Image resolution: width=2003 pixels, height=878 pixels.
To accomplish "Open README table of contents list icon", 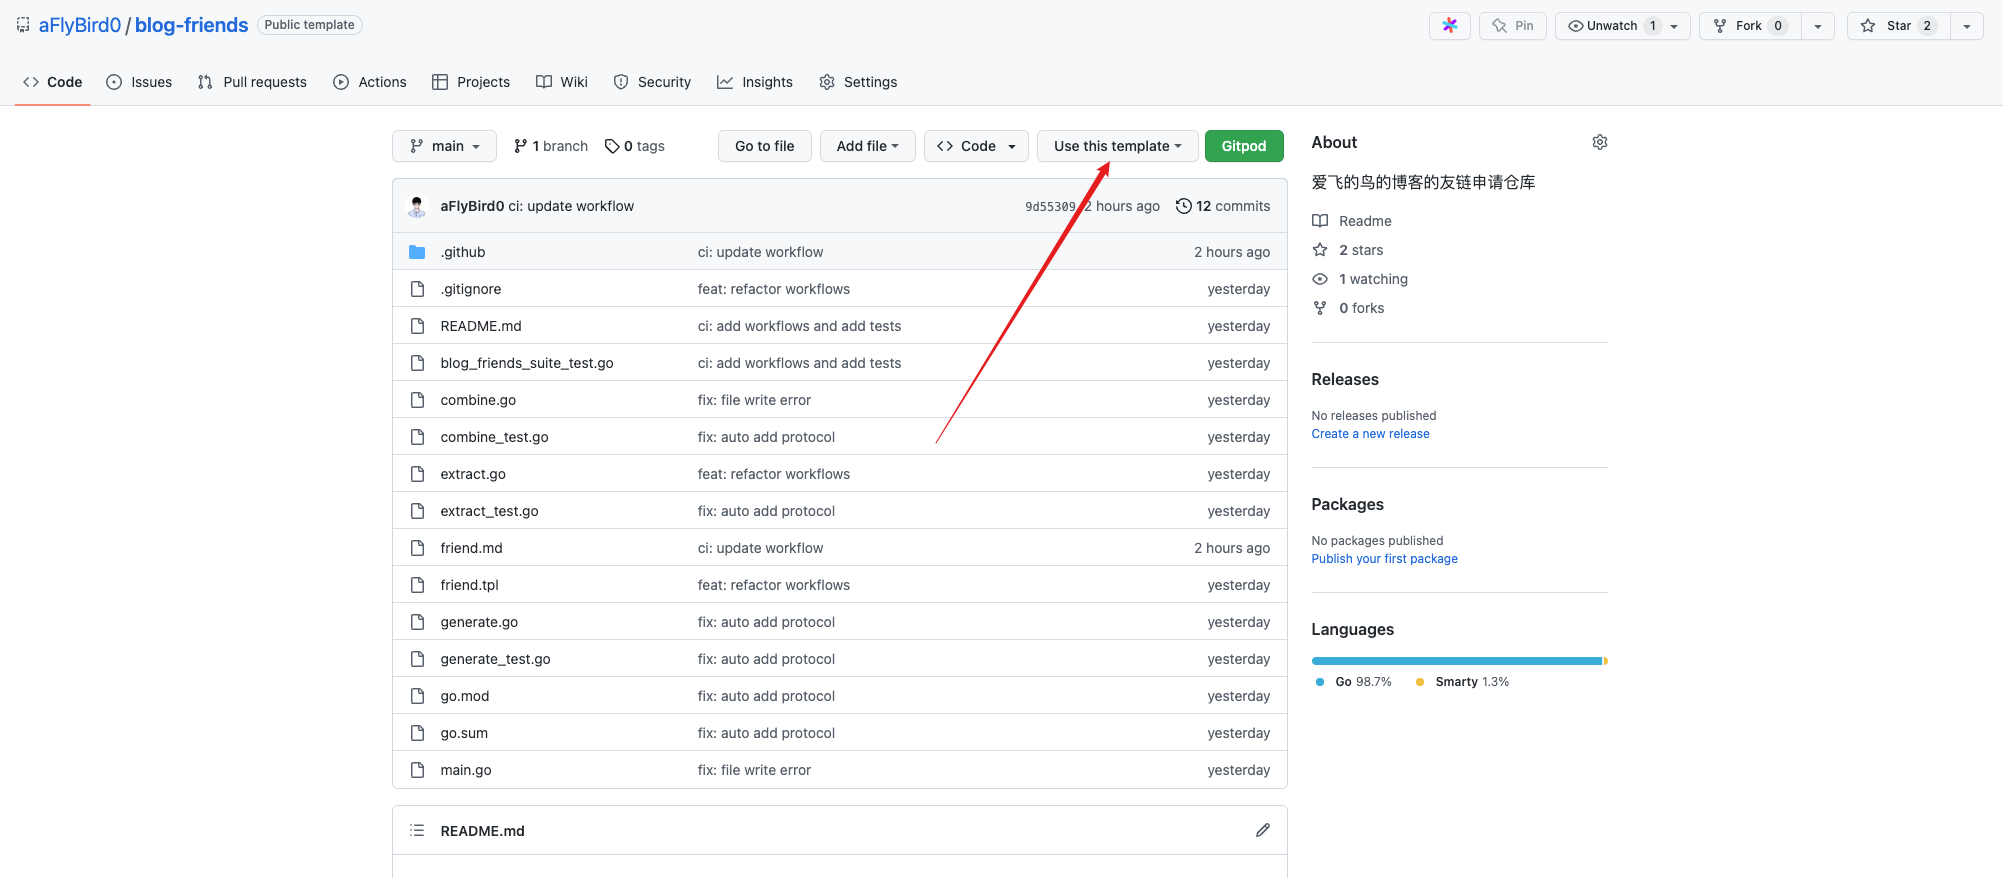I will click(417, 831).
